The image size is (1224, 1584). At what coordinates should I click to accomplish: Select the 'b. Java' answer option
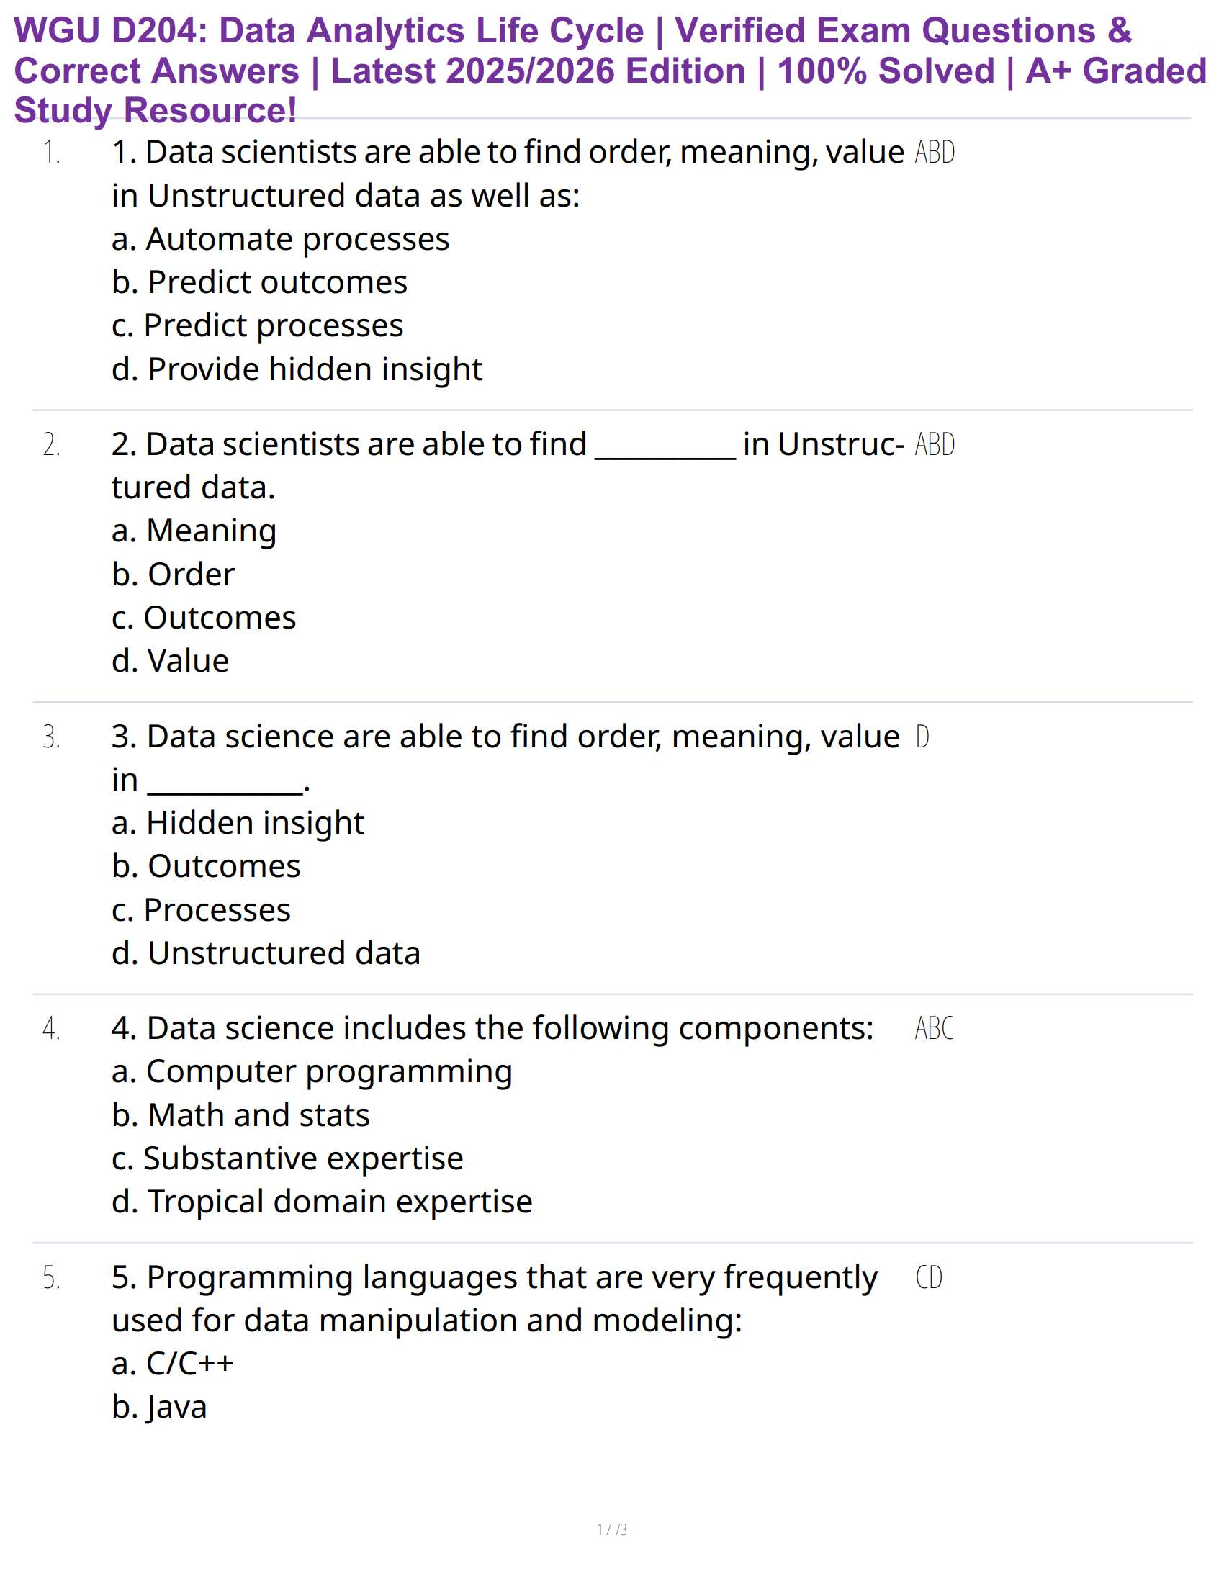tap(160, 1408)
